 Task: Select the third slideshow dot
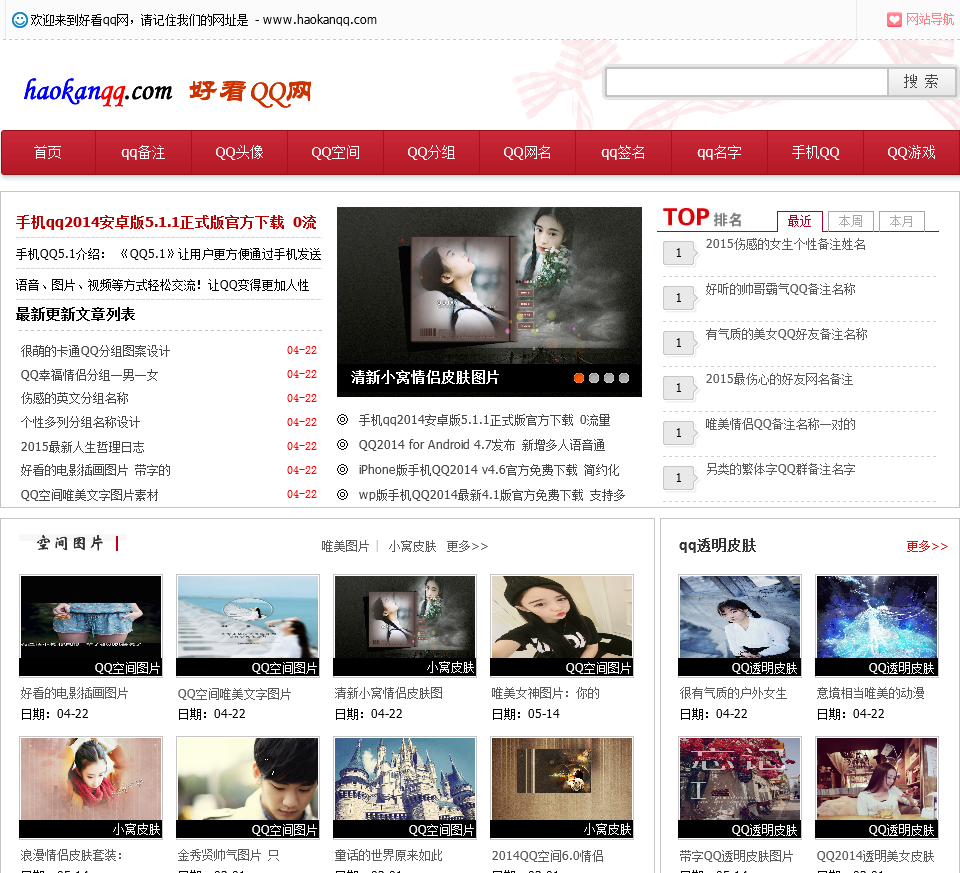pyautogui.click(x=609, y=378)
